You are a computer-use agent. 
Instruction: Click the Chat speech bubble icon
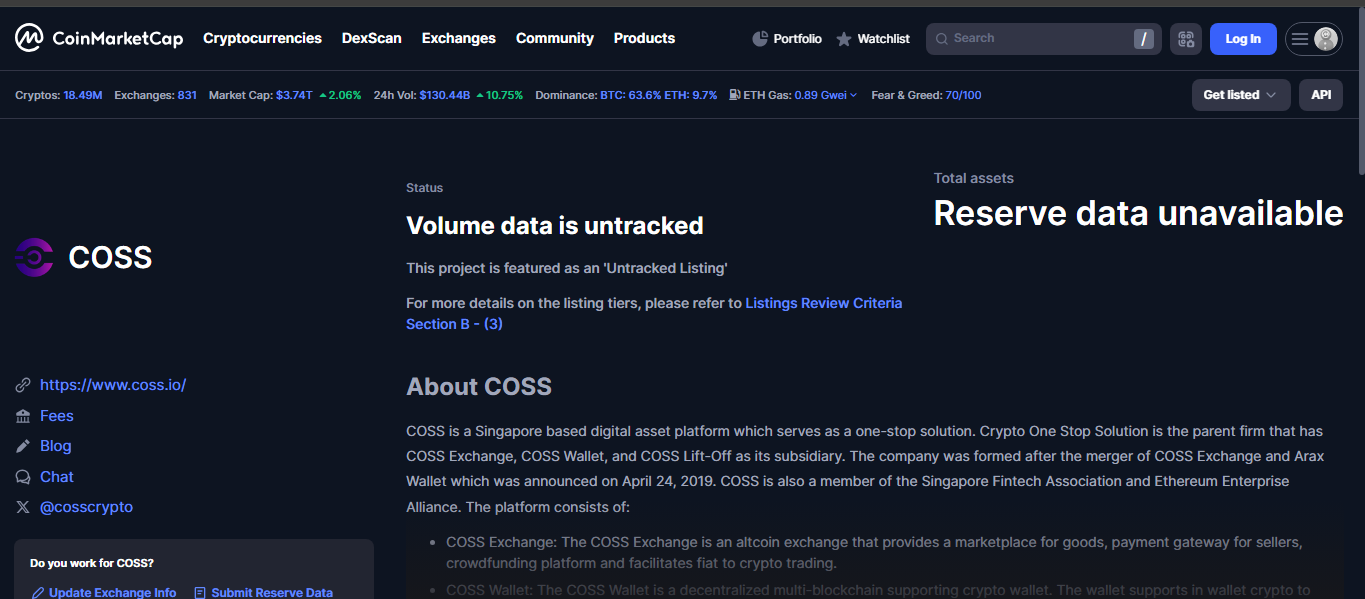(23, 477)
